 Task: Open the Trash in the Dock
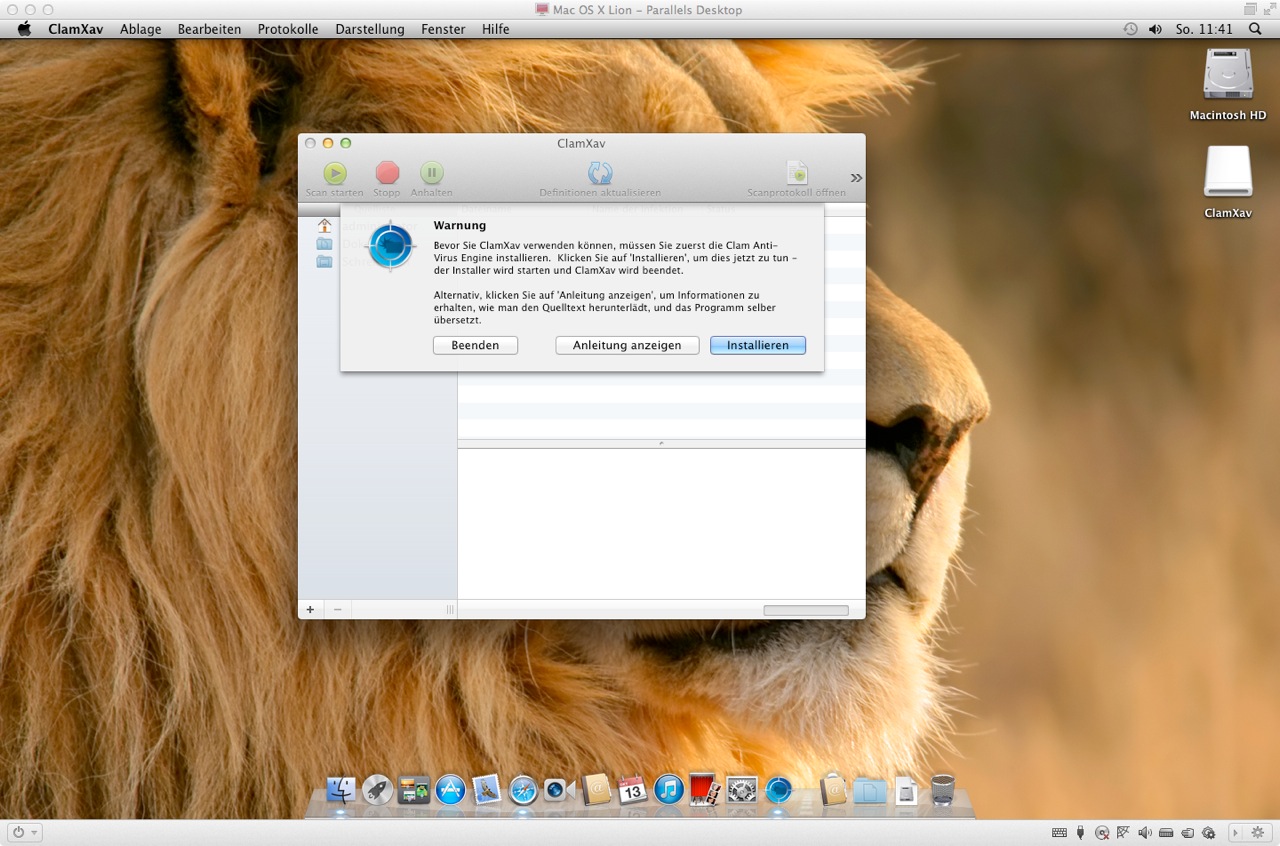coord(943,790)
